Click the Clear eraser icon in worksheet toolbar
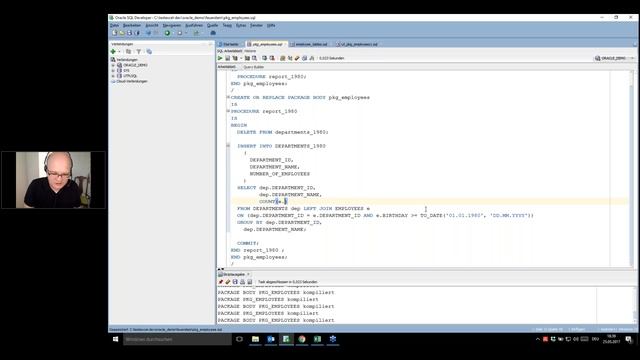The width and height of the screenshot is (640, 360). click(297, 58)
